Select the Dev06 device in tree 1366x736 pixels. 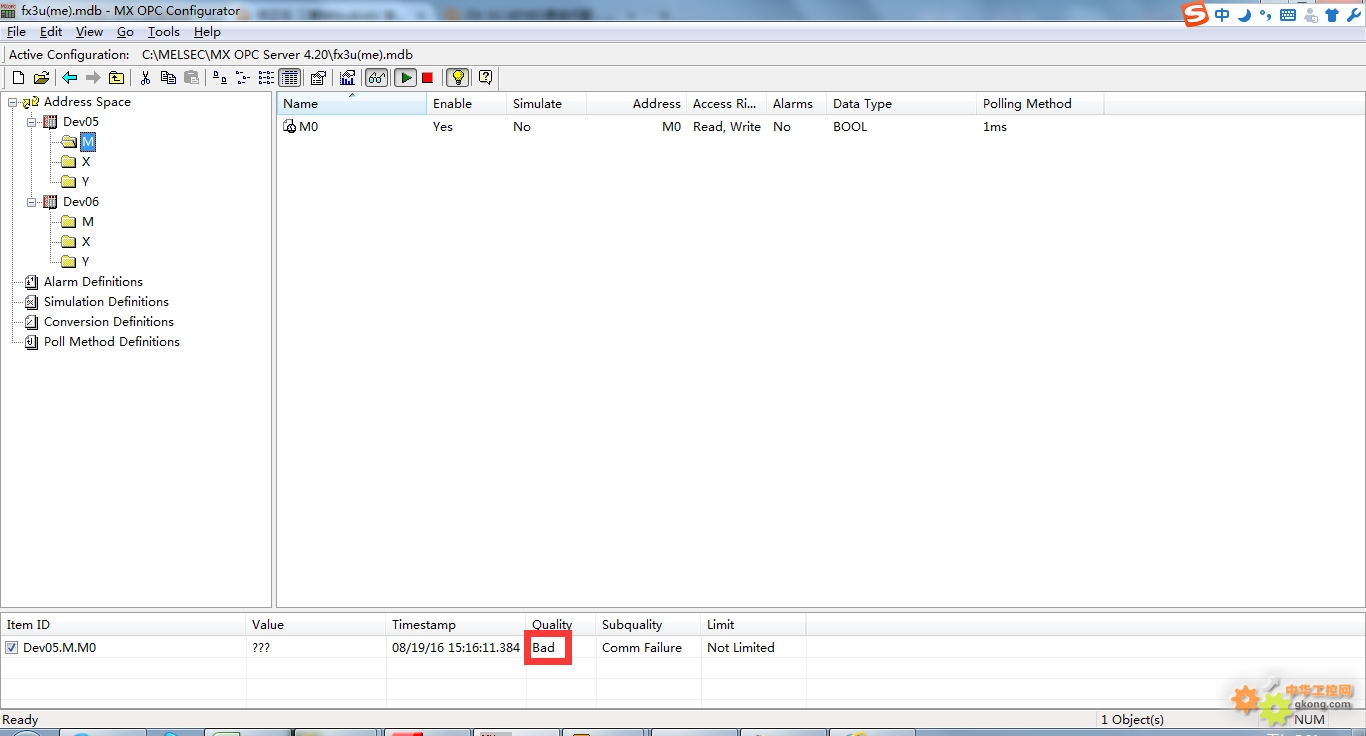pyautogui.click(x=81, y=202)
